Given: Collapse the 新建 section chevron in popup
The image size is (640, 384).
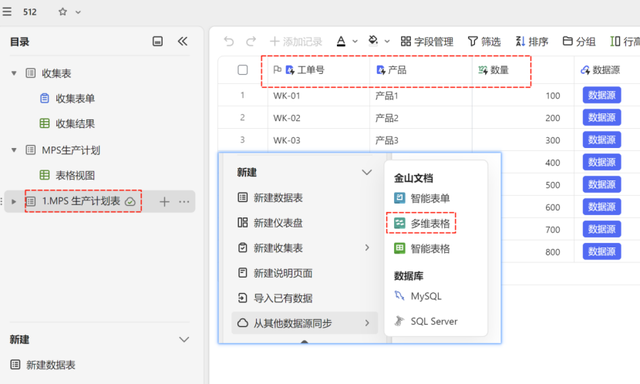Looking at the screenshot, I should [x=367, y=172].
